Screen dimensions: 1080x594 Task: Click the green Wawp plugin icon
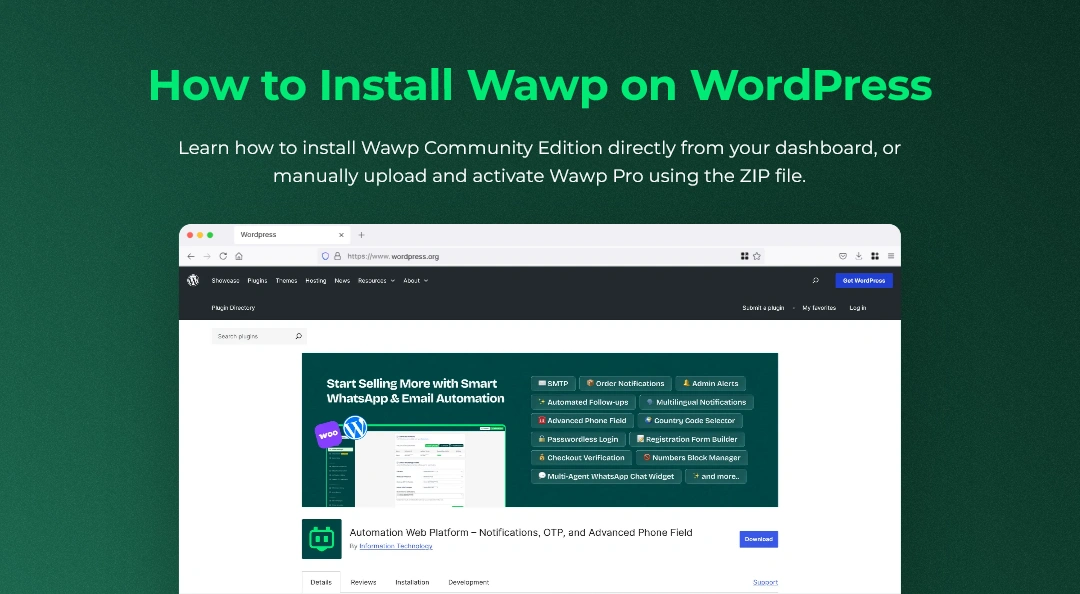pos(322,539)
